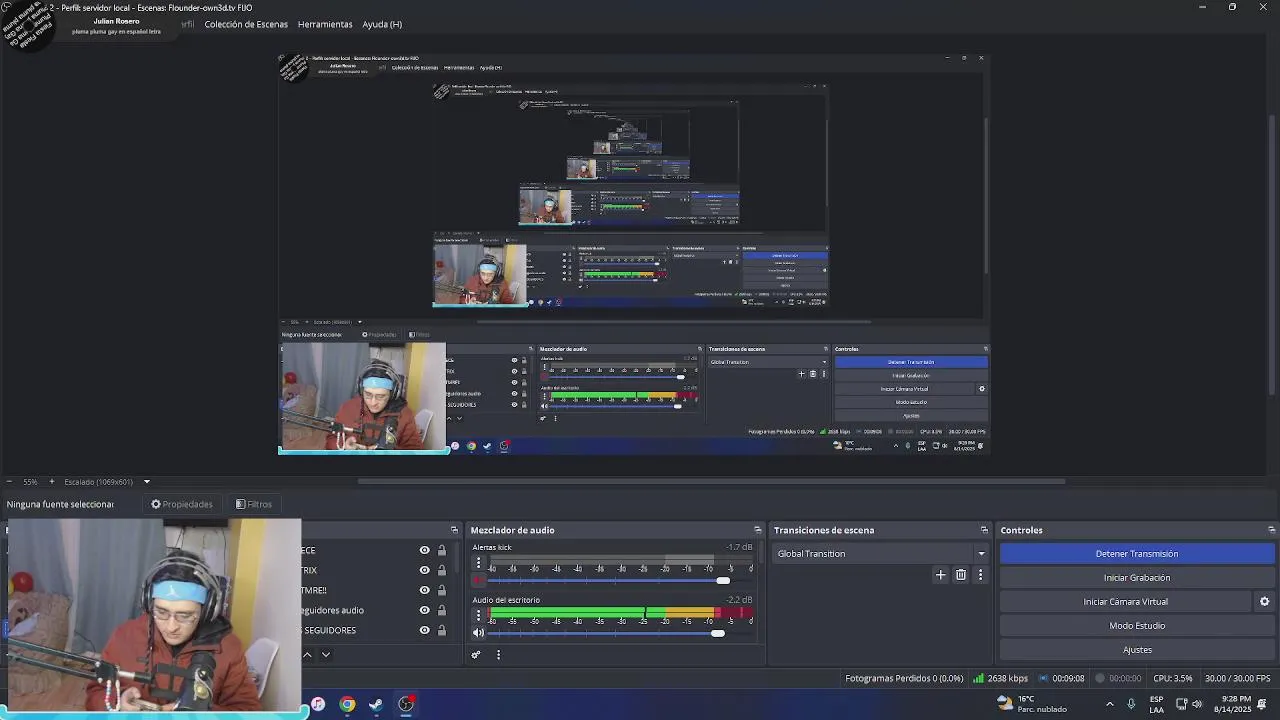Toggle lock on the SEGUIDORES source
The image size is (1280, 720).
[x=441, y=630]
